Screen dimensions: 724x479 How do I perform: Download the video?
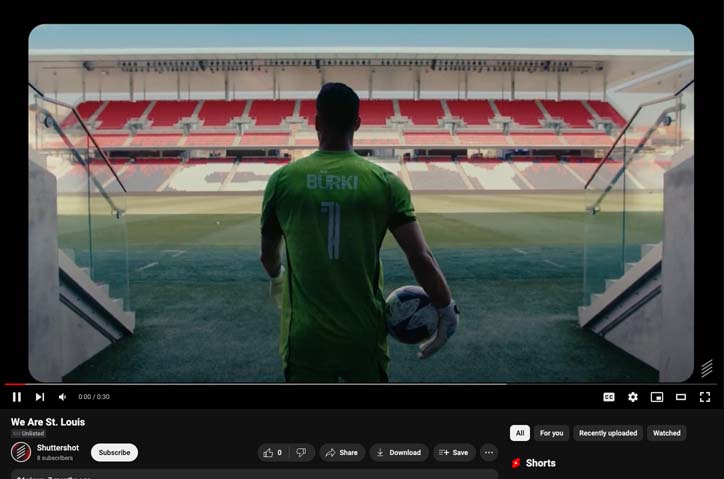click(399, 453)
